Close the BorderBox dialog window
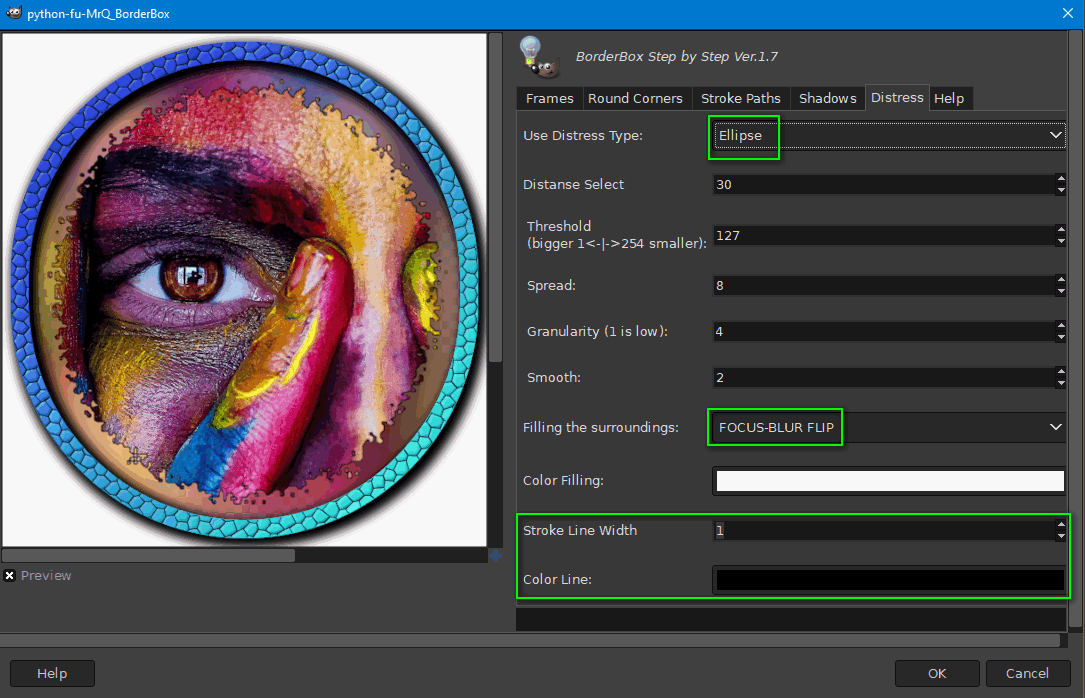This screenshot has width=1085, height=698. 1068,13
